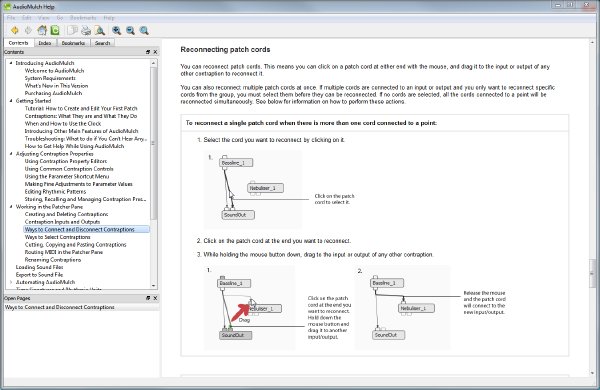Open Editing Rhythmic Patterns topic
Screen dimensions: 600x390
point(55,191)
